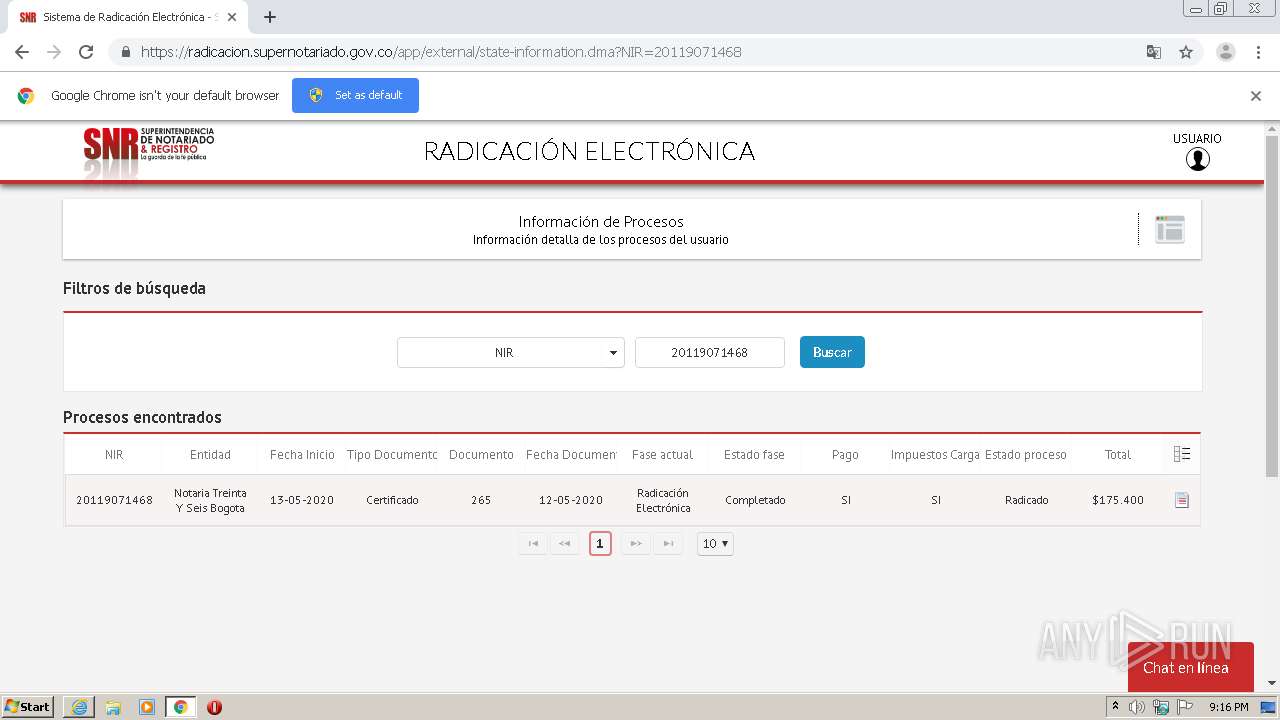Click the browser address bar URL
The height and width of the screenshot is (720, 1280).
click(x=441, y=52)
